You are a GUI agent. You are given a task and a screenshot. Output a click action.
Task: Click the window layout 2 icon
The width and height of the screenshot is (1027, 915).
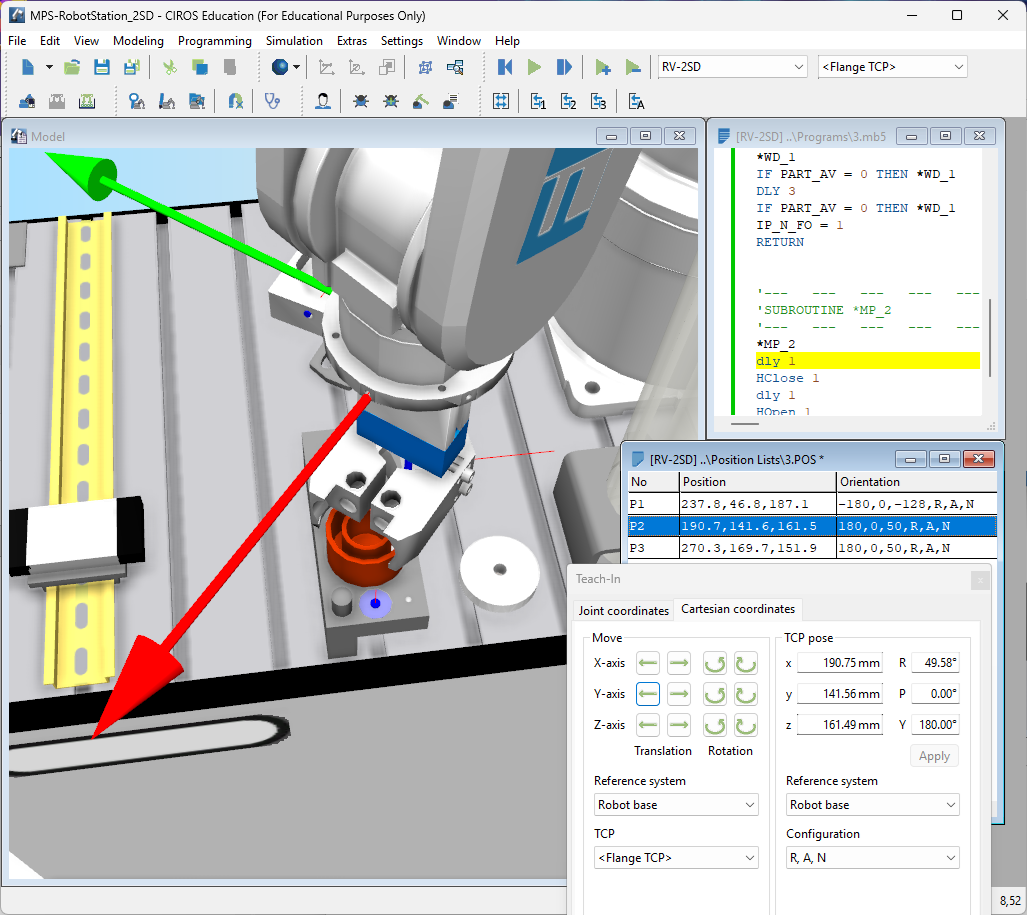click(x=568, y=102)
